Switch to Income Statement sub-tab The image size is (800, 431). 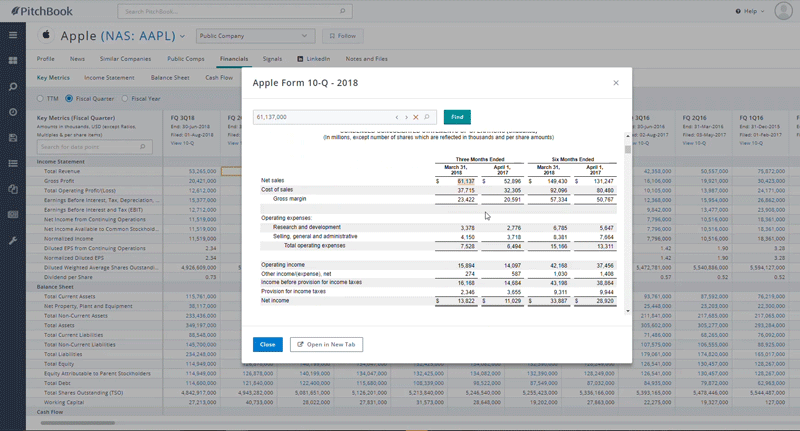tap(109, 78)
